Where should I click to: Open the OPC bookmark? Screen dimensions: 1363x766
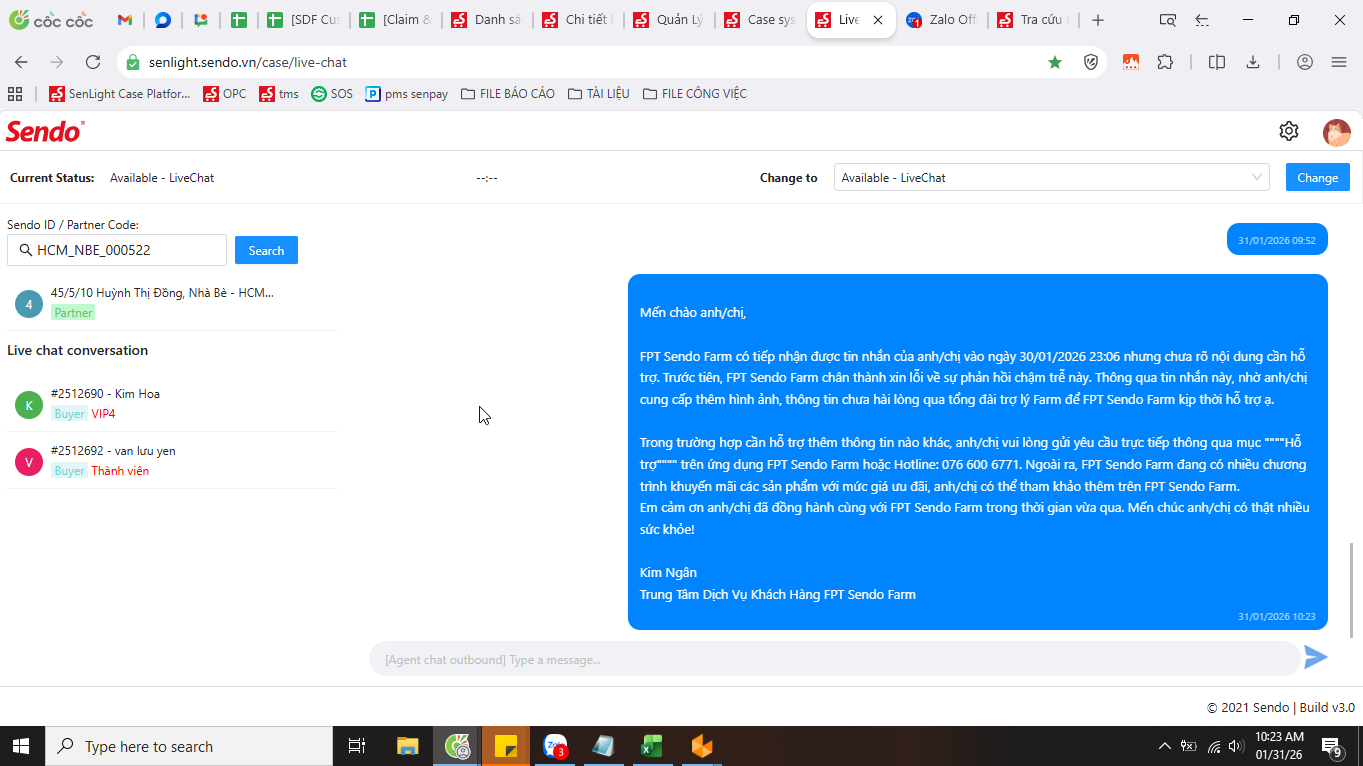tap(224, 94)
